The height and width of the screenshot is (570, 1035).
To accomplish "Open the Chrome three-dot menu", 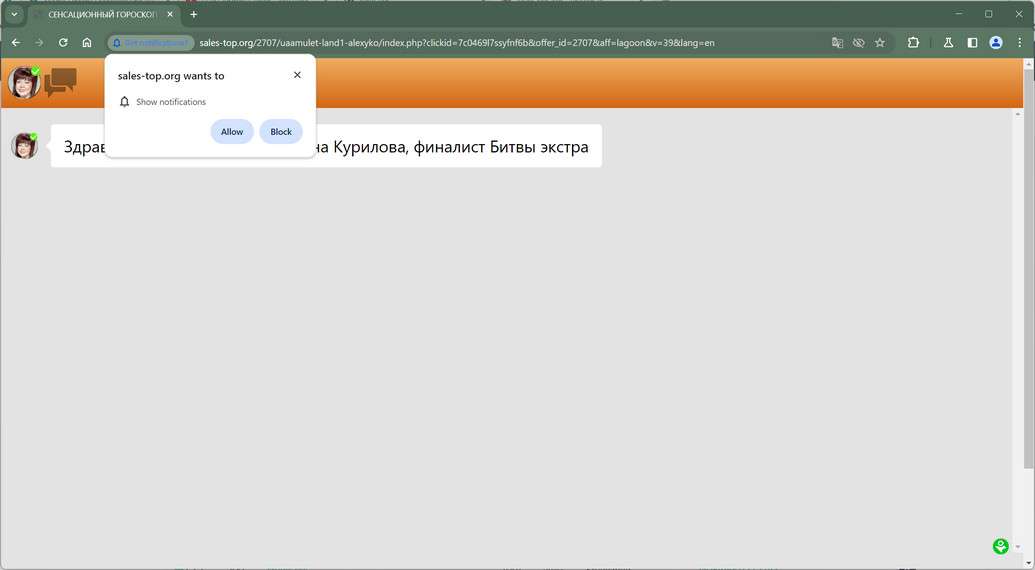I will pyautogui.click(x=1019, y=42).
